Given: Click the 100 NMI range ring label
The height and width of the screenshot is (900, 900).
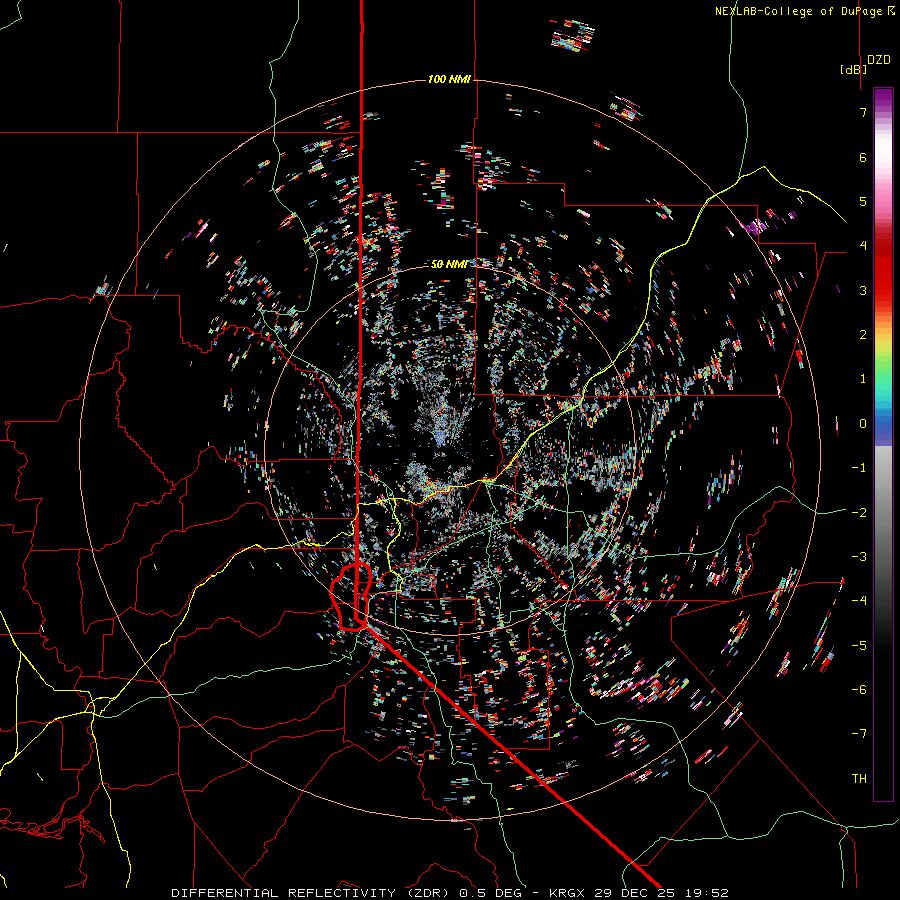Looking at the screenshot, I should (449, 79).
